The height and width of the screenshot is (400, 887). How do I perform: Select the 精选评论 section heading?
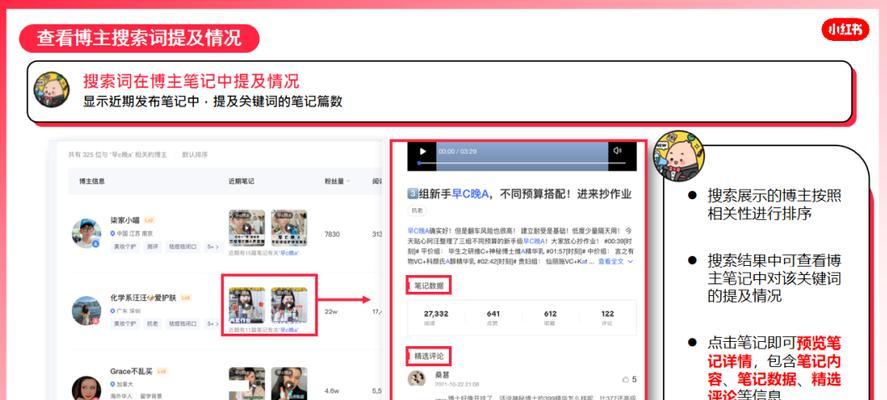click(x=429, y=356)
